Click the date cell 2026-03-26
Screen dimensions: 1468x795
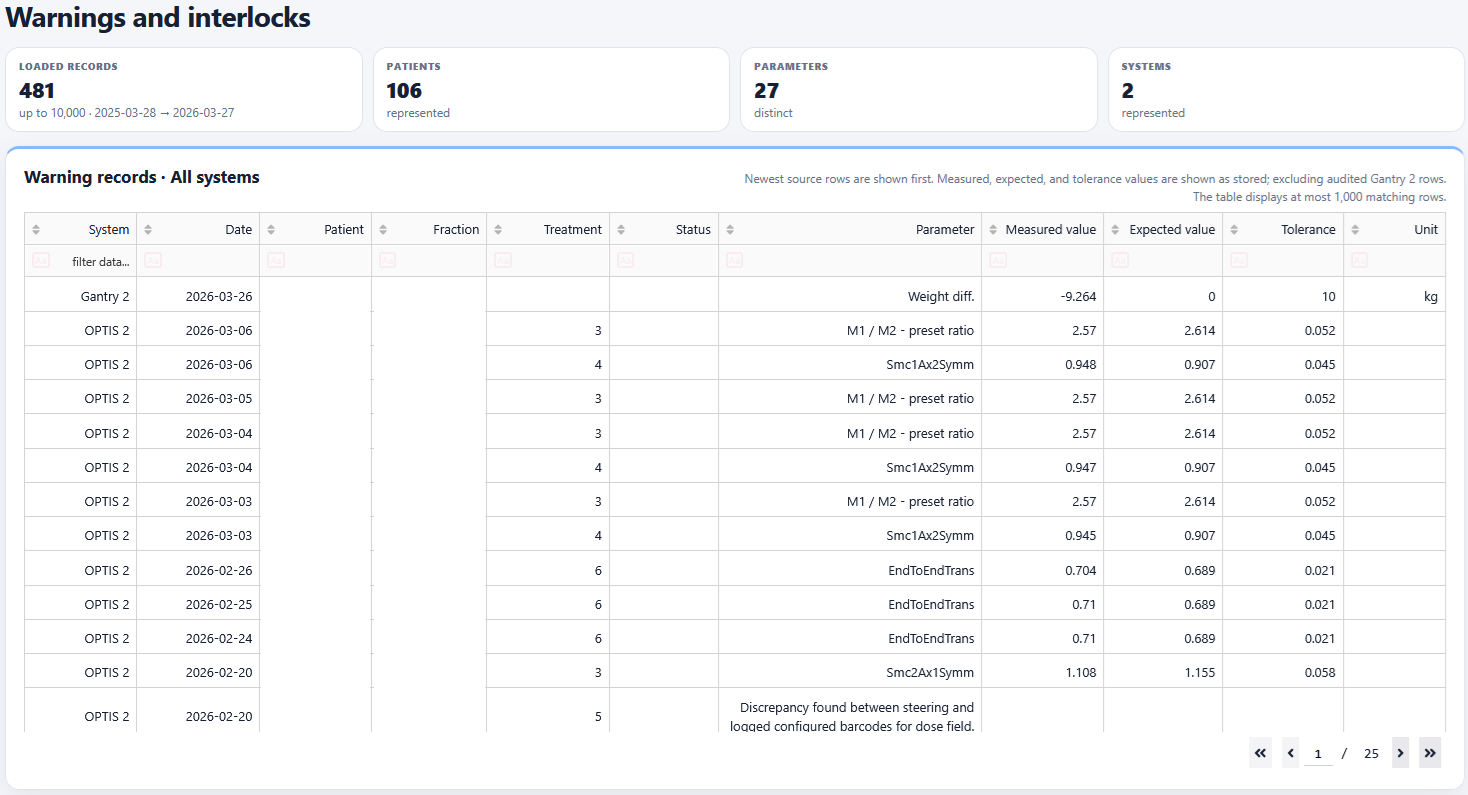(198, 296)
